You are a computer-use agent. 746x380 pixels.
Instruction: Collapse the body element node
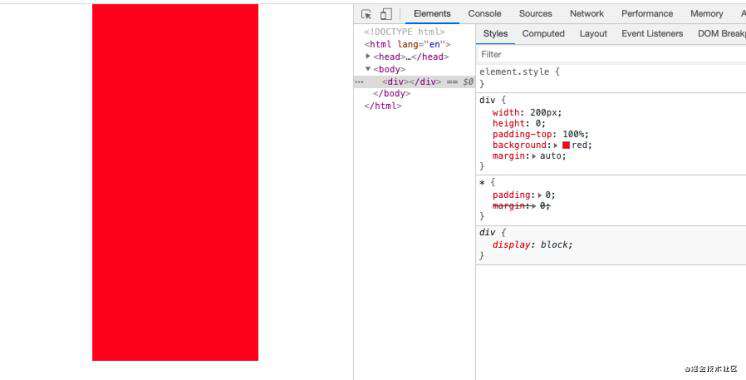368,68
